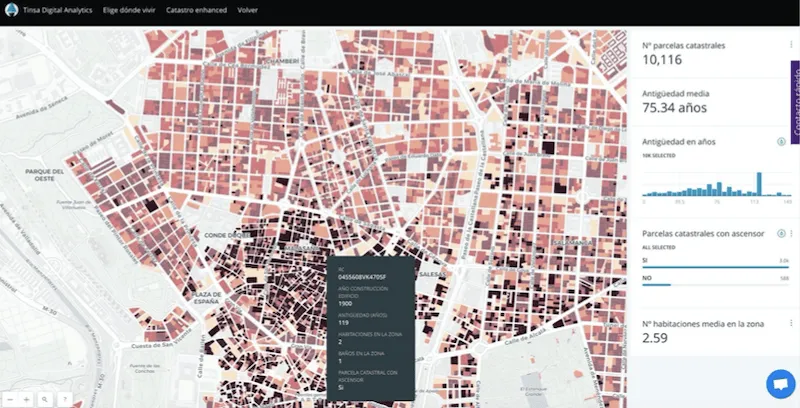Toggle the NO ascensor category filter
This screenshot has width=800, height=408.
pyautogui.click(x=647, y=278)
